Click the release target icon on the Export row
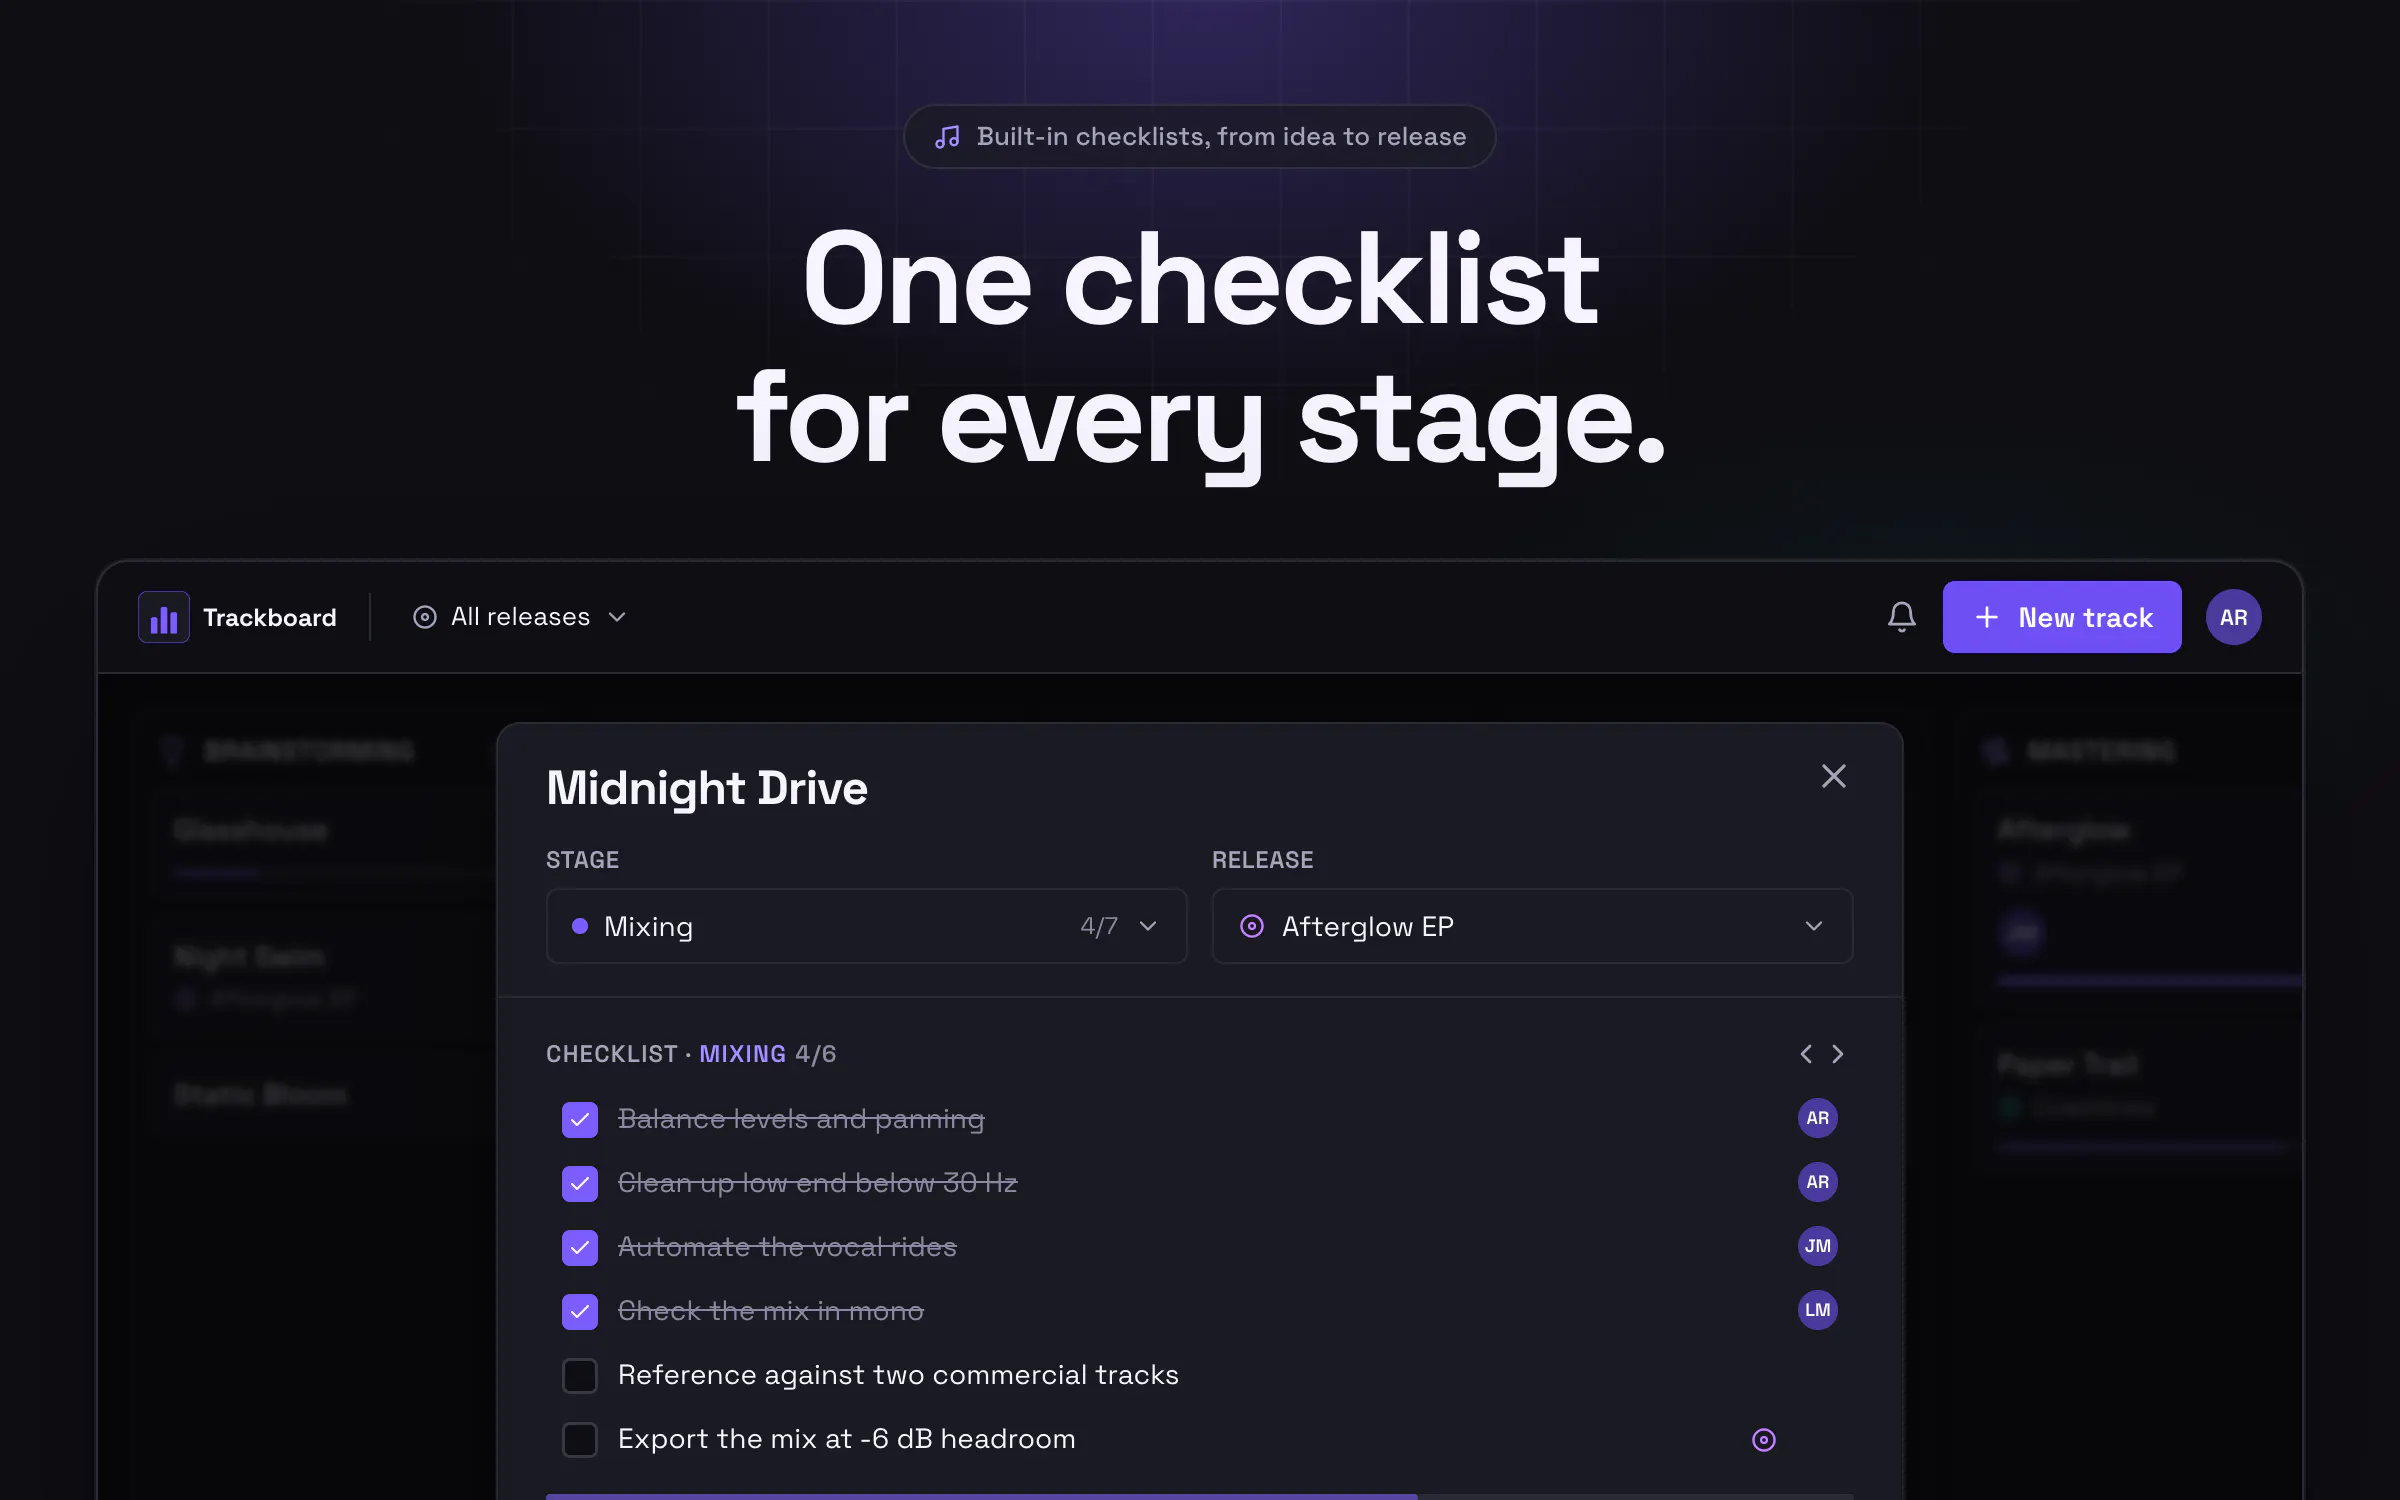 (1764, 1439)
